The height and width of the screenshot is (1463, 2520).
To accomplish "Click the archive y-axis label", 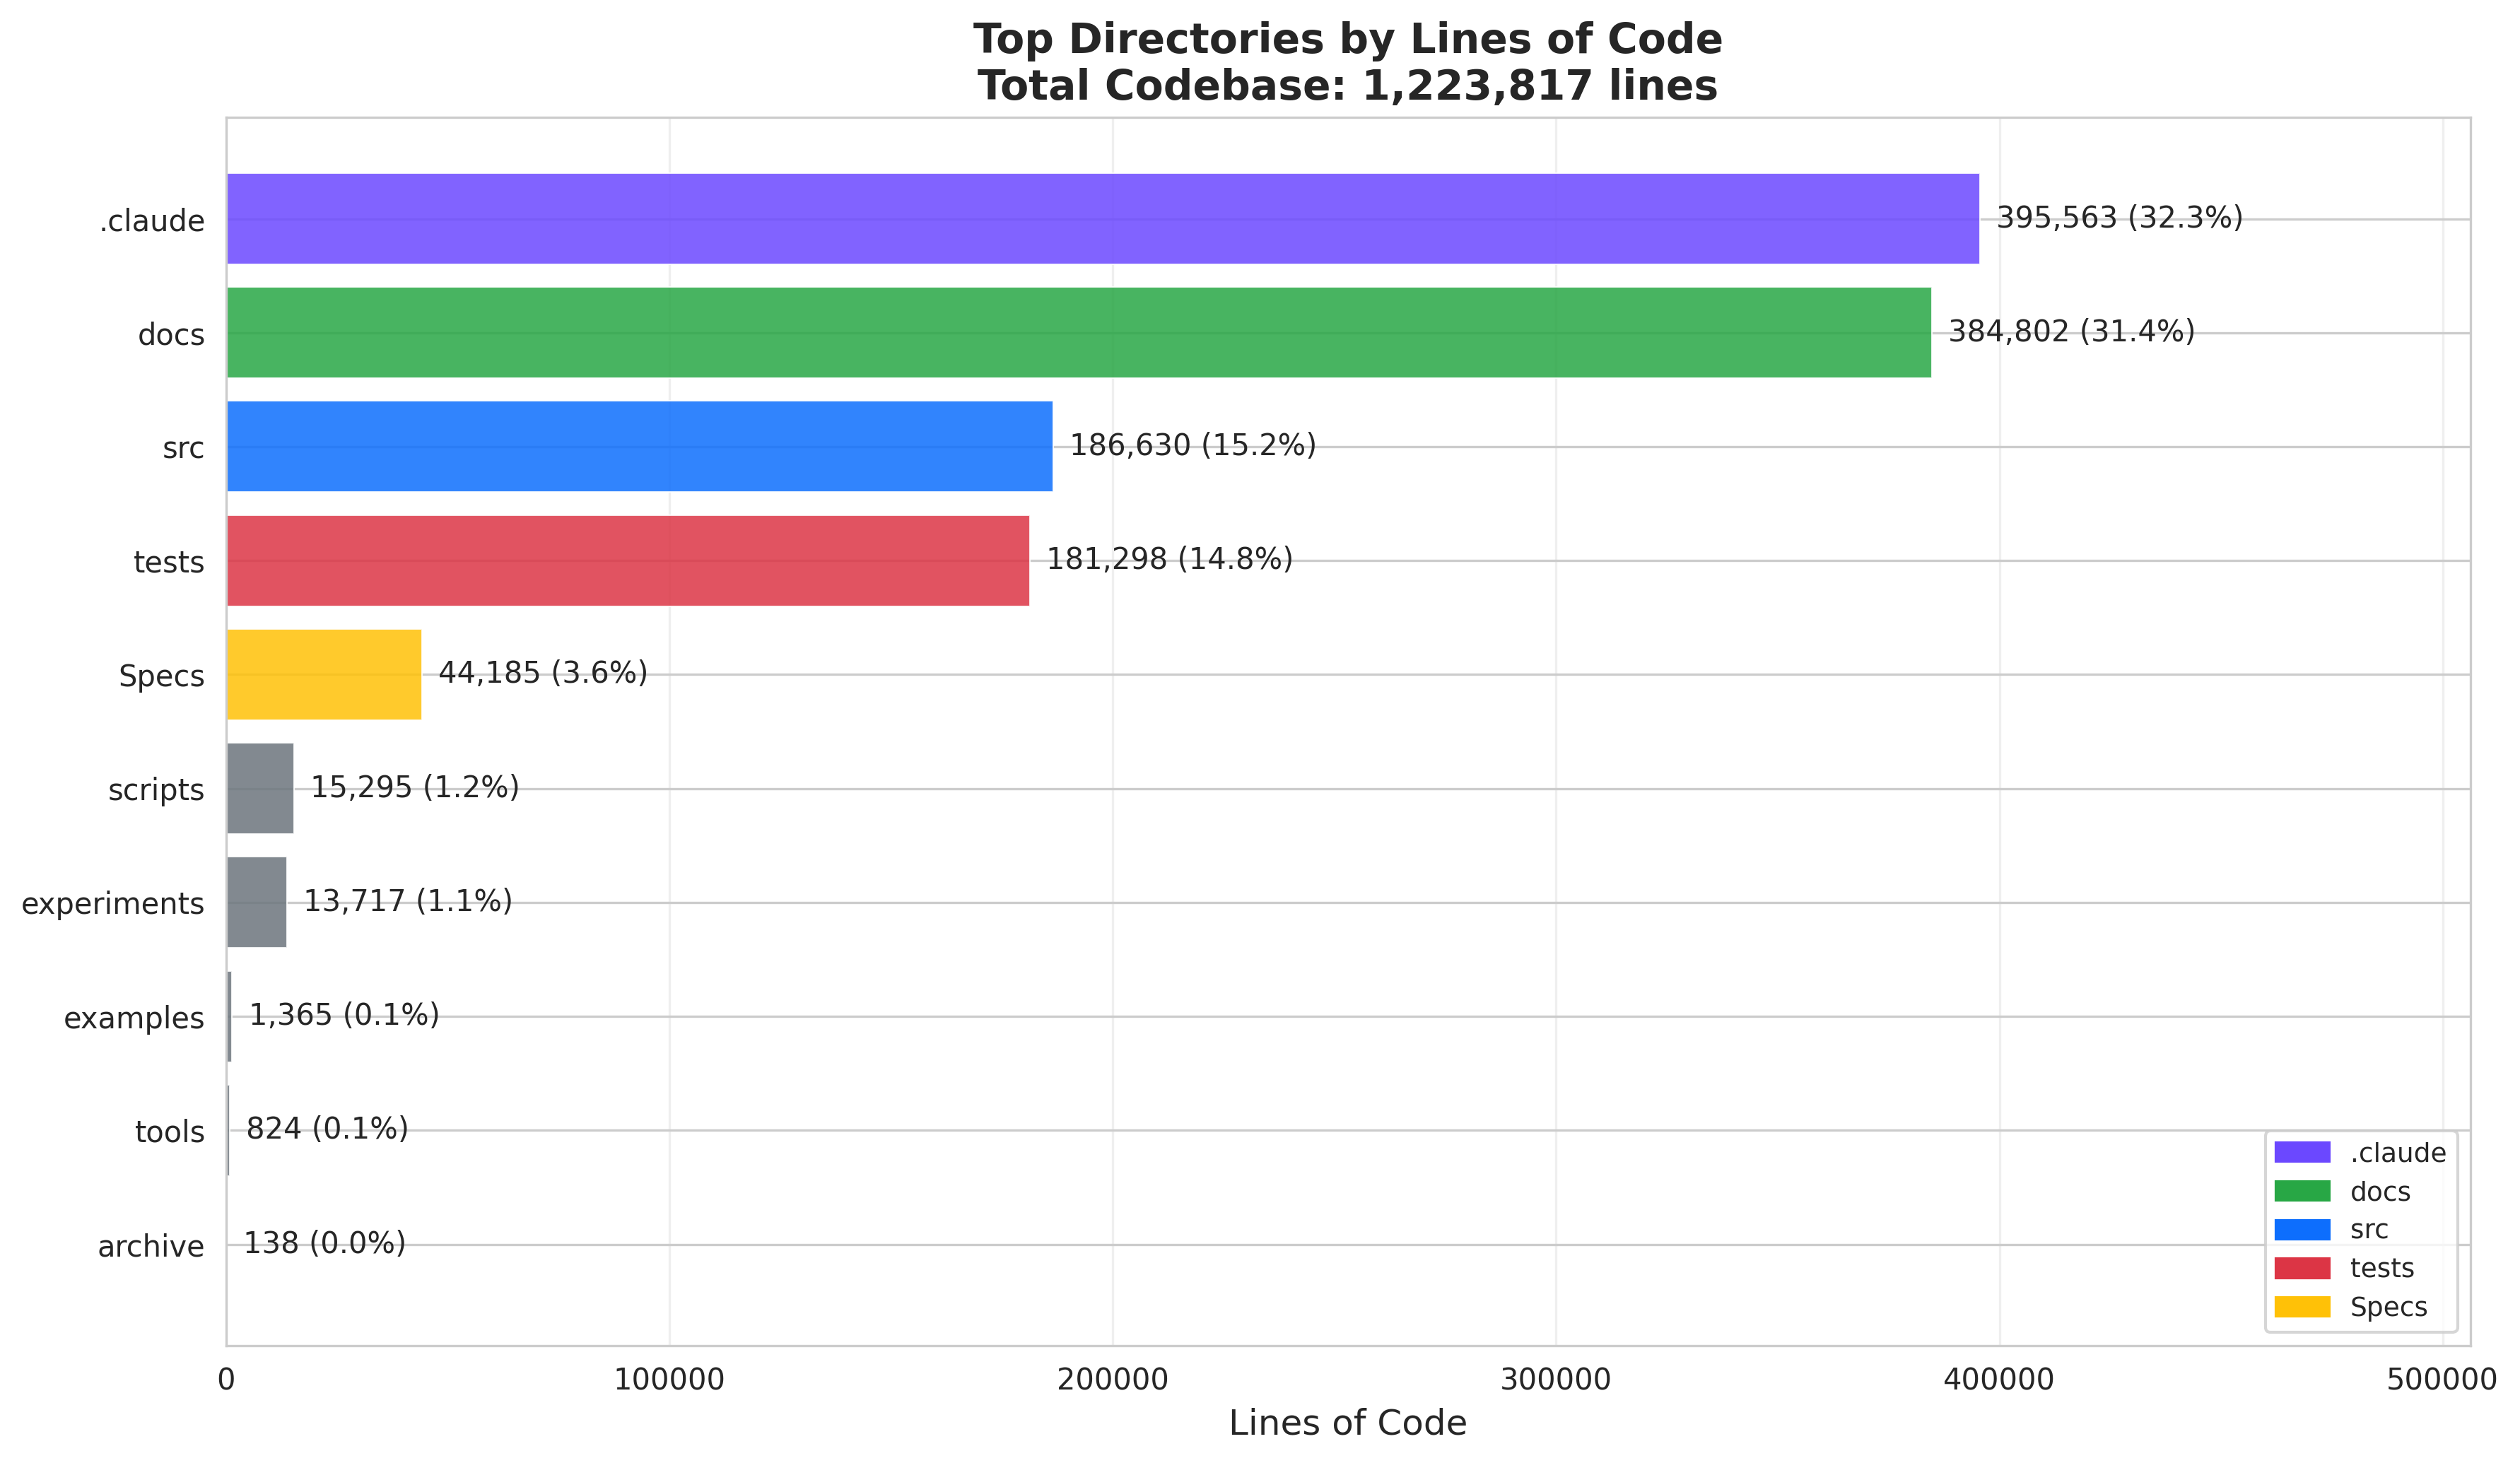I will [150, 1247].
